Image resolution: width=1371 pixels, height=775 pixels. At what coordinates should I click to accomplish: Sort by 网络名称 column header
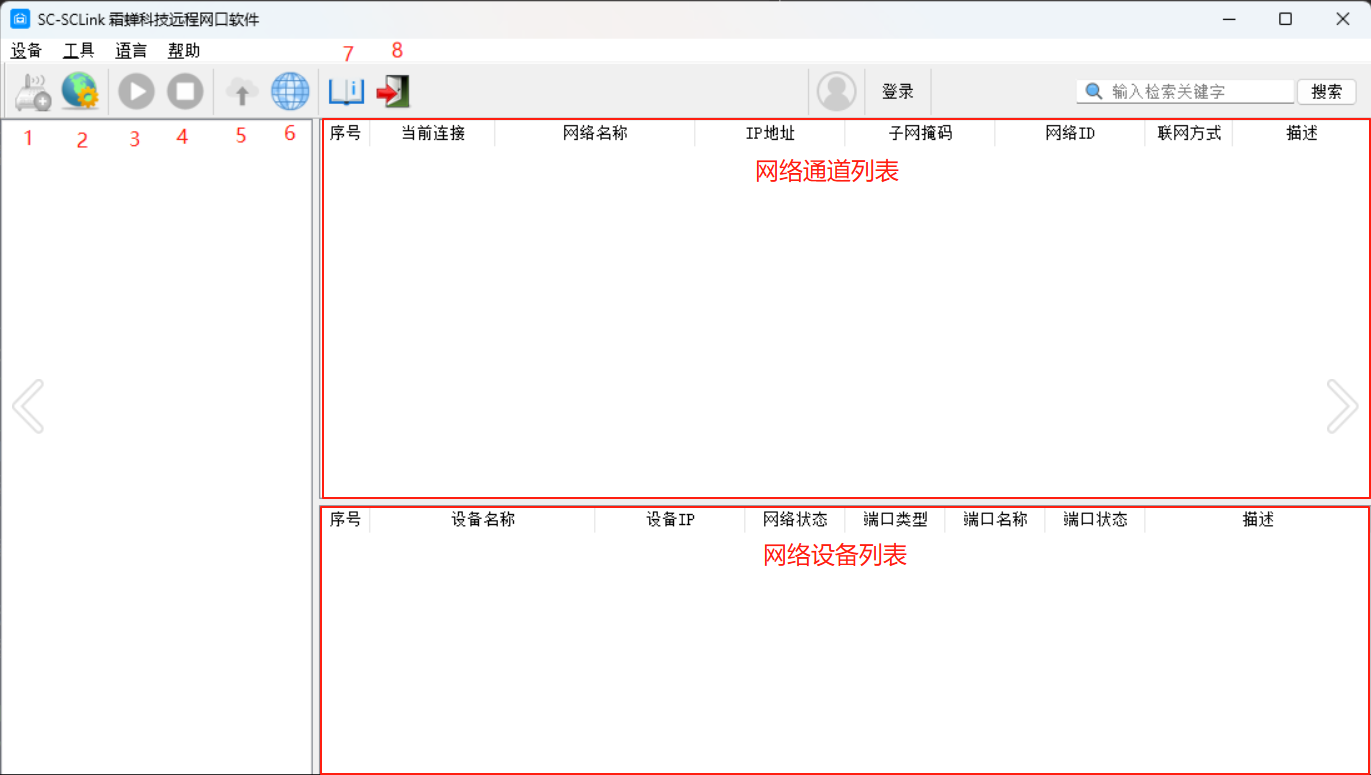coord(595,133)
